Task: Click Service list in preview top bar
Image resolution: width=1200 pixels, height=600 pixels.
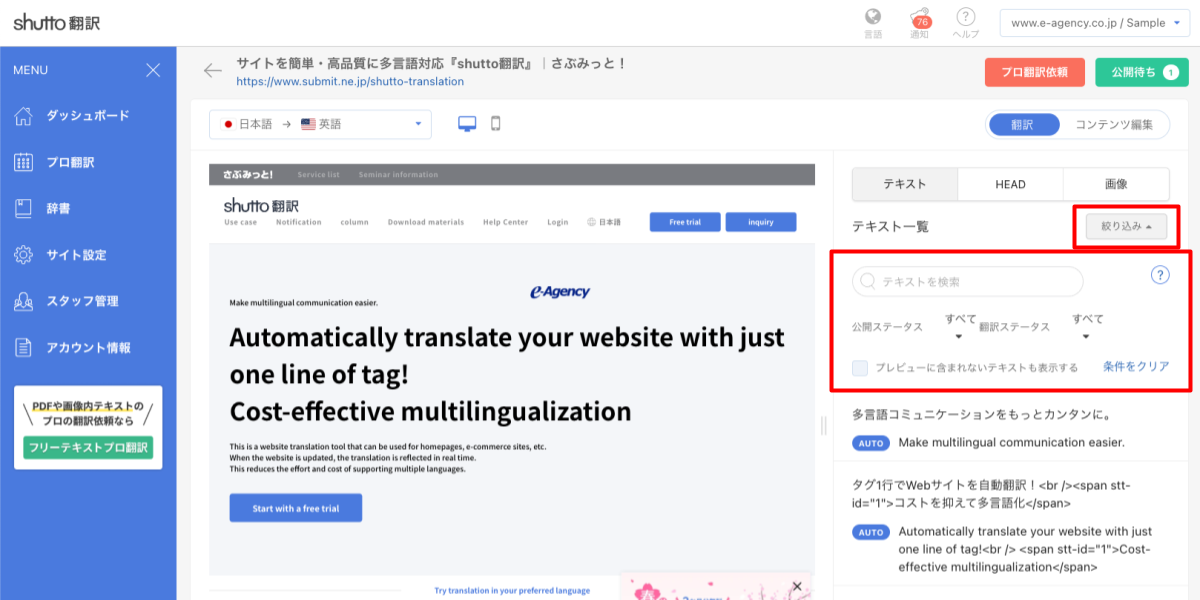Action: coord(318,175)
